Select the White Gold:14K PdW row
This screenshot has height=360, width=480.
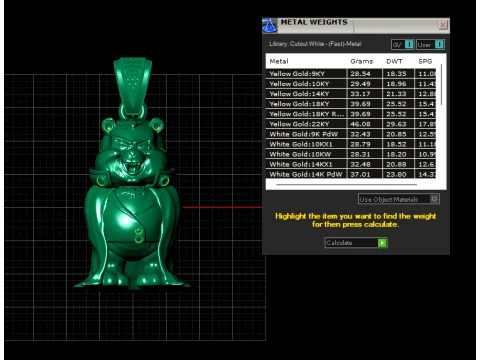point(351,174)
